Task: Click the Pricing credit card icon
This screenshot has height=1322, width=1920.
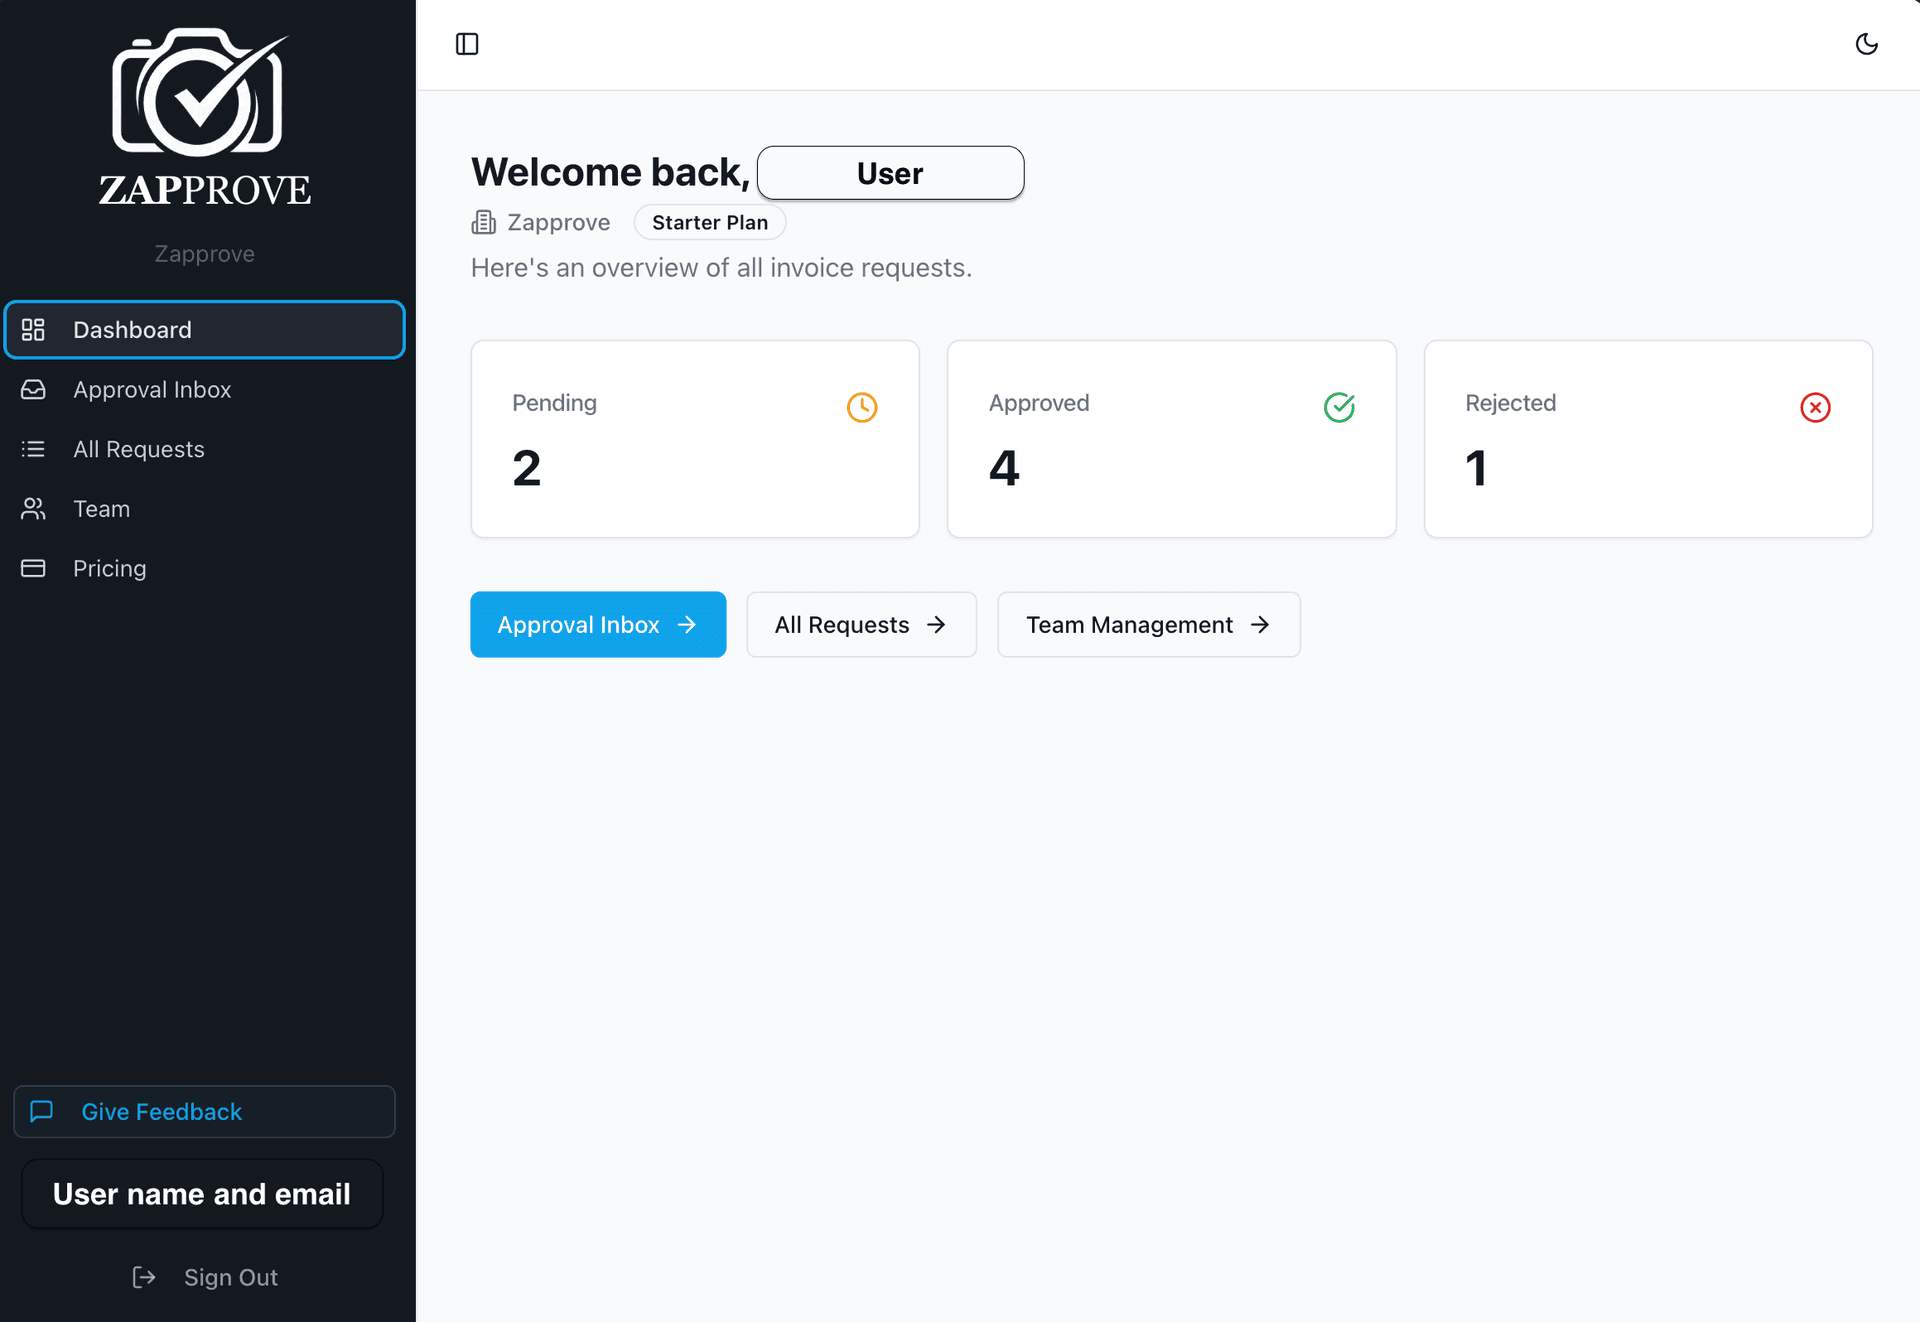Action: 33,568
